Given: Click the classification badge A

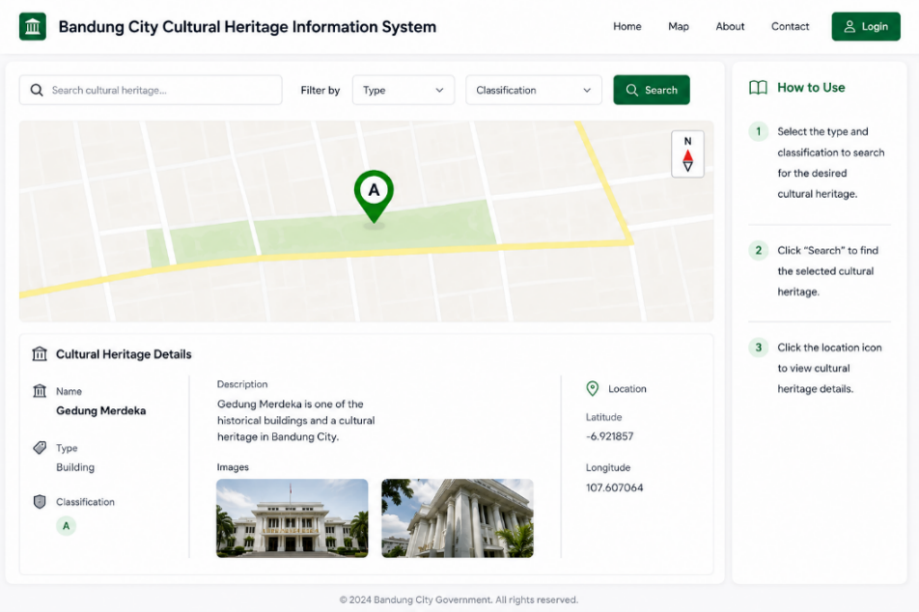Looking at the screenshot, I should [66, 526].
